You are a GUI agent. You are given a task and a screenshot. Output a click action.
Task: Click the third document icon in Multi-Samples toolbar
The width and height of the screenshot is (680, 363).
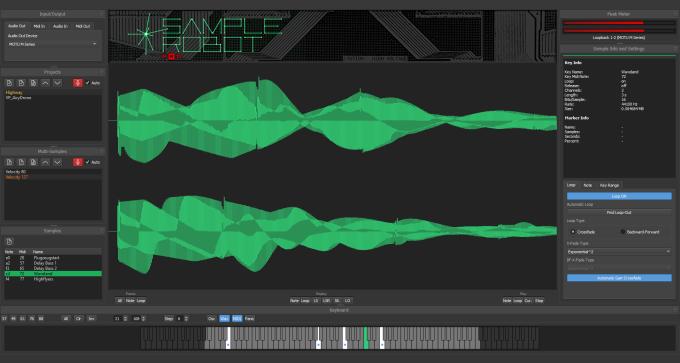point(33,162)
